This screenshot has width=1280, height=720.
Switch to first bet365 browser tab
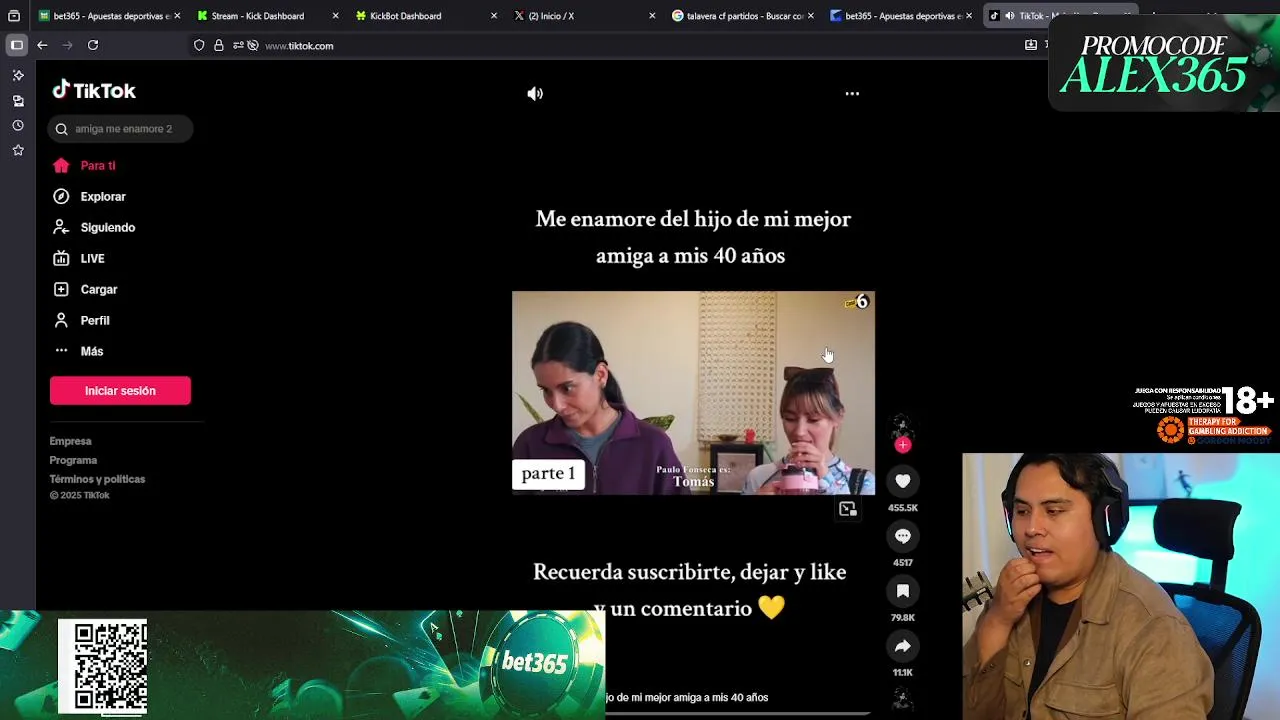110,16
